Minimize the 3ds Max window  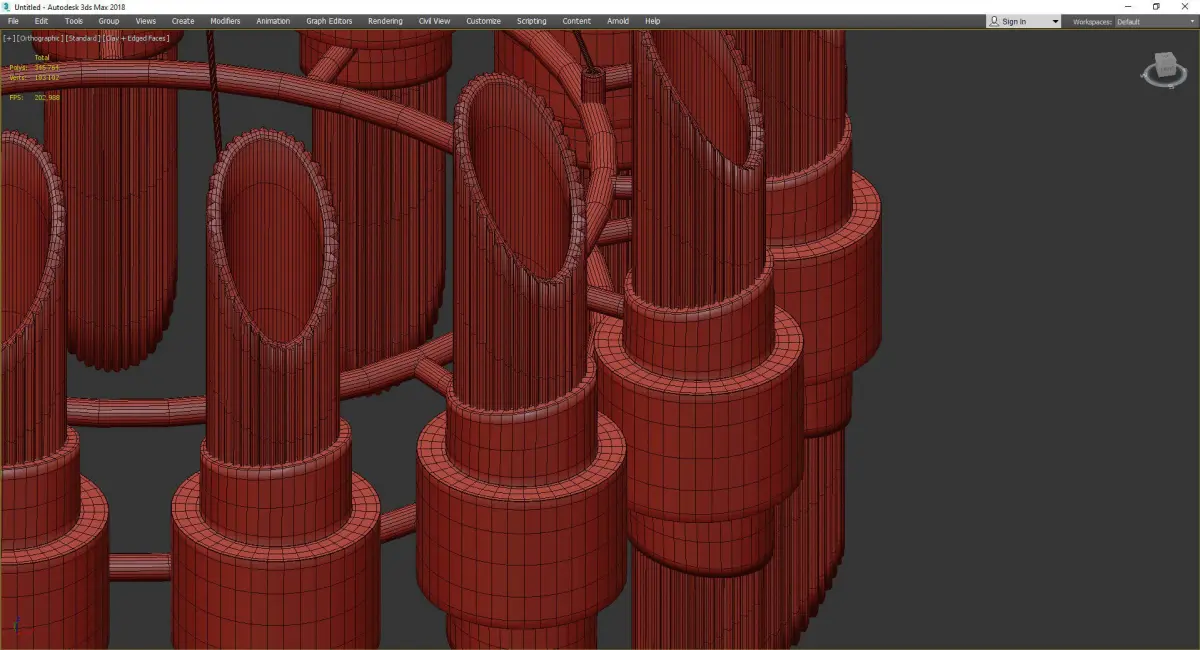tap(1128, 6)
